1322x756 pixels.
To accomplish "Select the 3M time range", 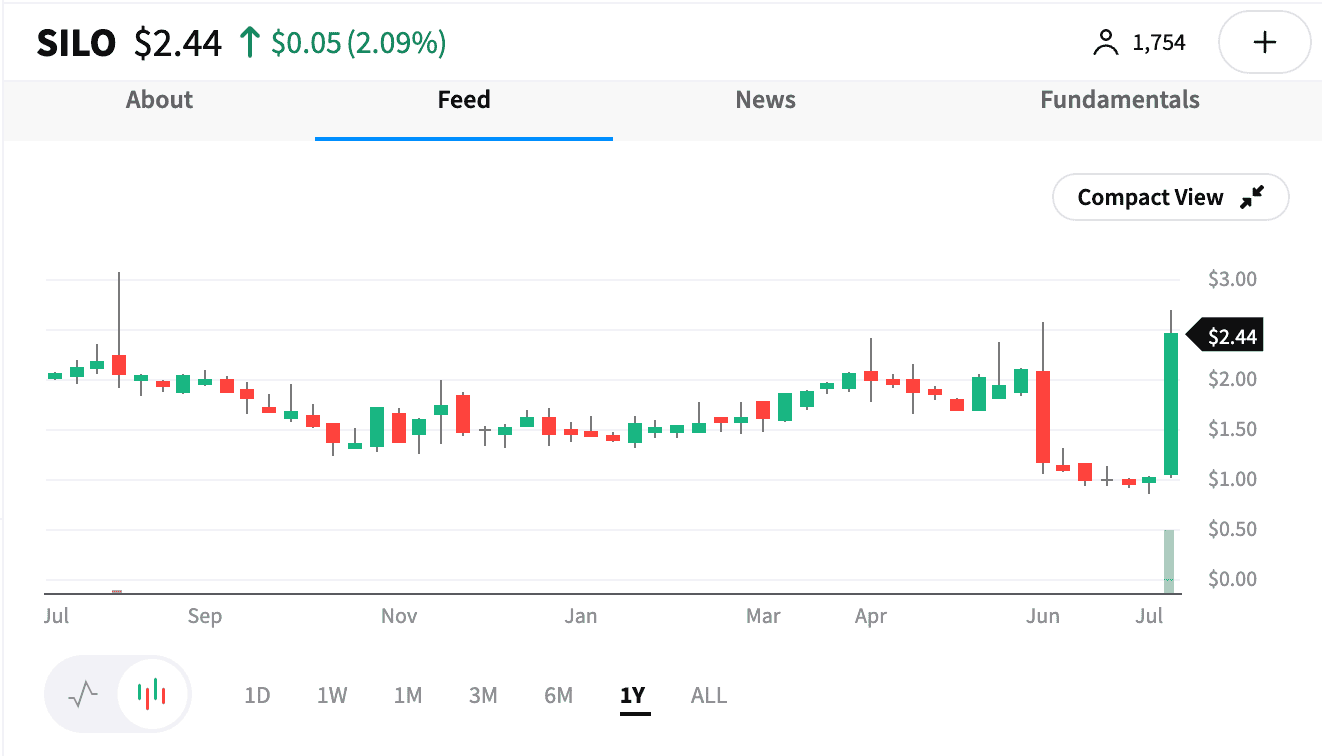I will (x=483, y=695).
